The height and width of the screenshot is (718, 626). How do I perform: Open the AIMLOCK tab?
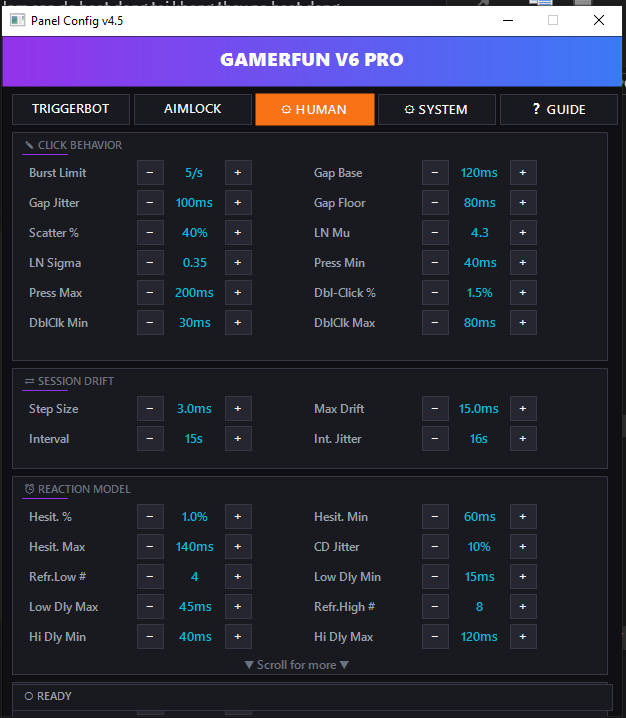(193, 109)
